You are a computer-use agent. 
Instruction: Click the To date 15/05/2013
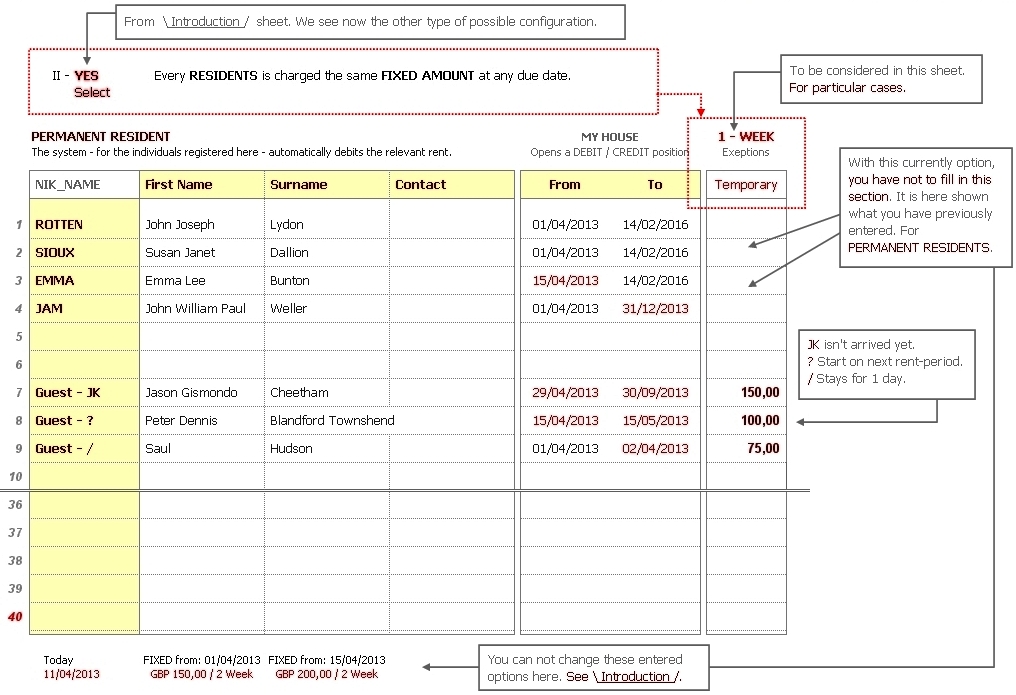(x=655, y=420)
